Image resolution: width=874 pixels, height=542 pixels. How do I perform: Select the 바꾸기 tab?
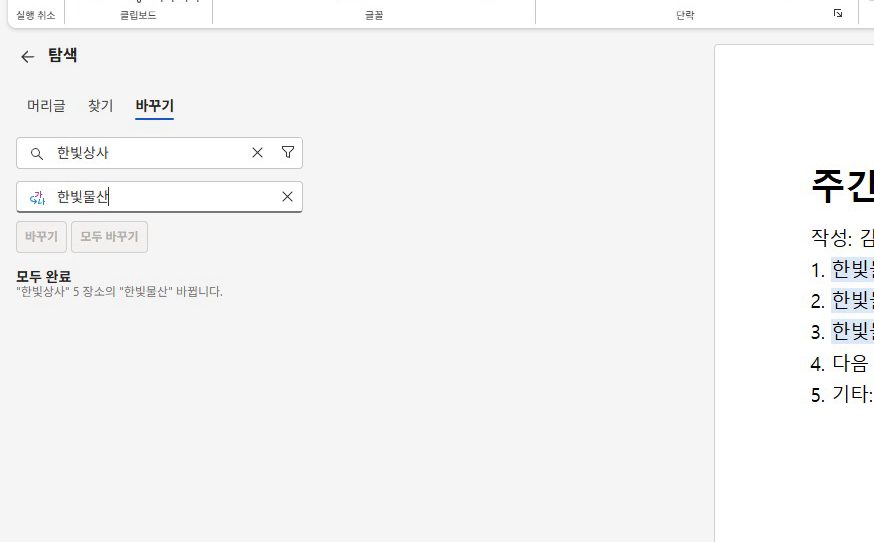[154, 105]
